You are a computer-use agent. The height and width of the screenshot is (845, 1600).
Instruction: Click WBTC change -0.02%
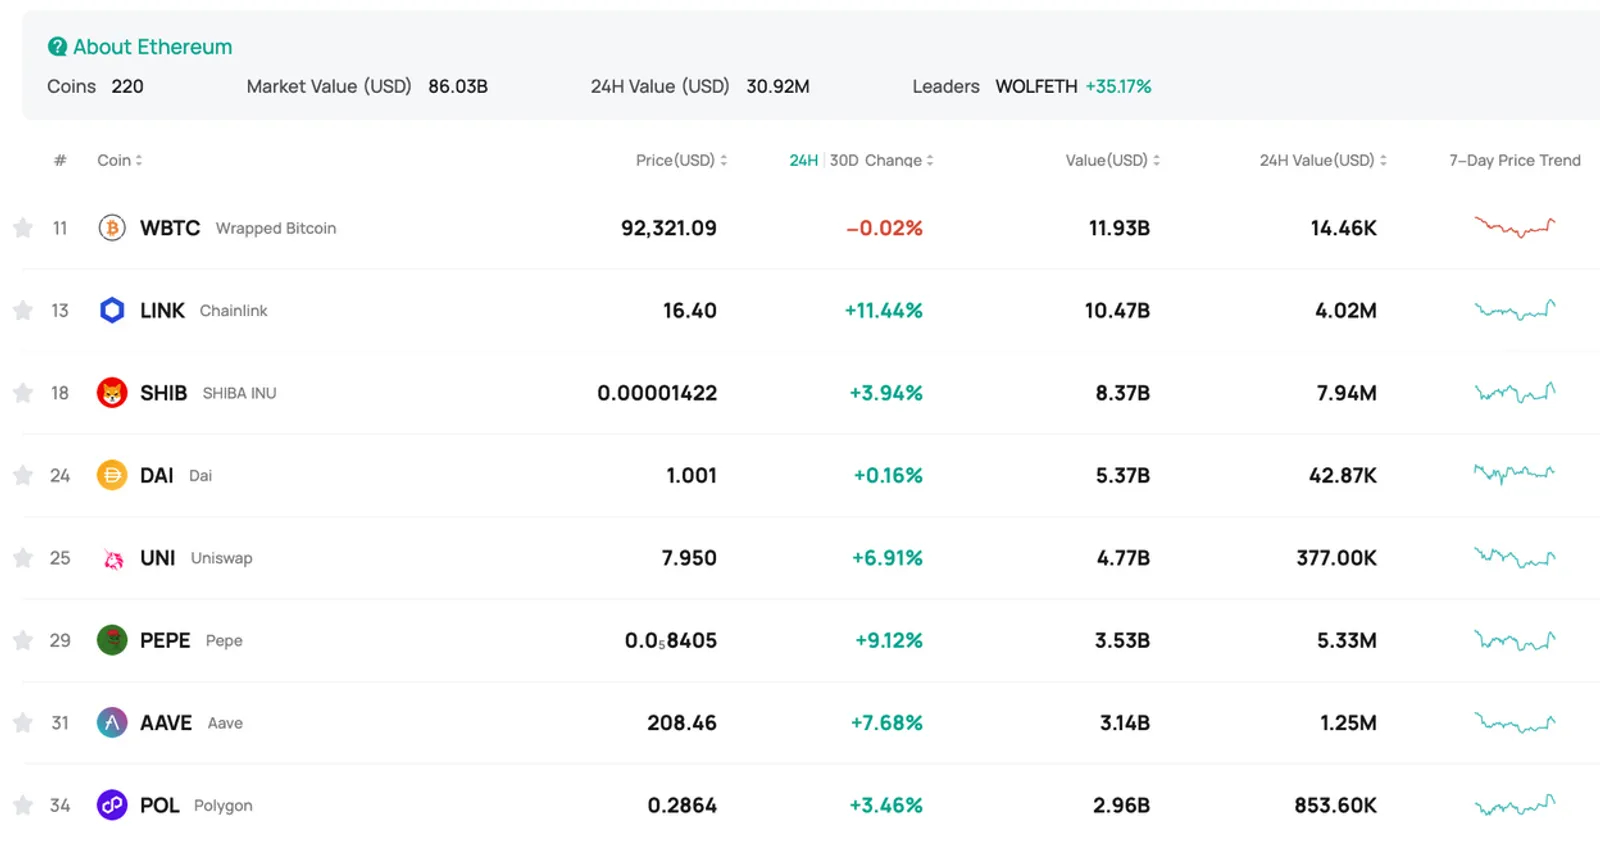pos(885,228)
